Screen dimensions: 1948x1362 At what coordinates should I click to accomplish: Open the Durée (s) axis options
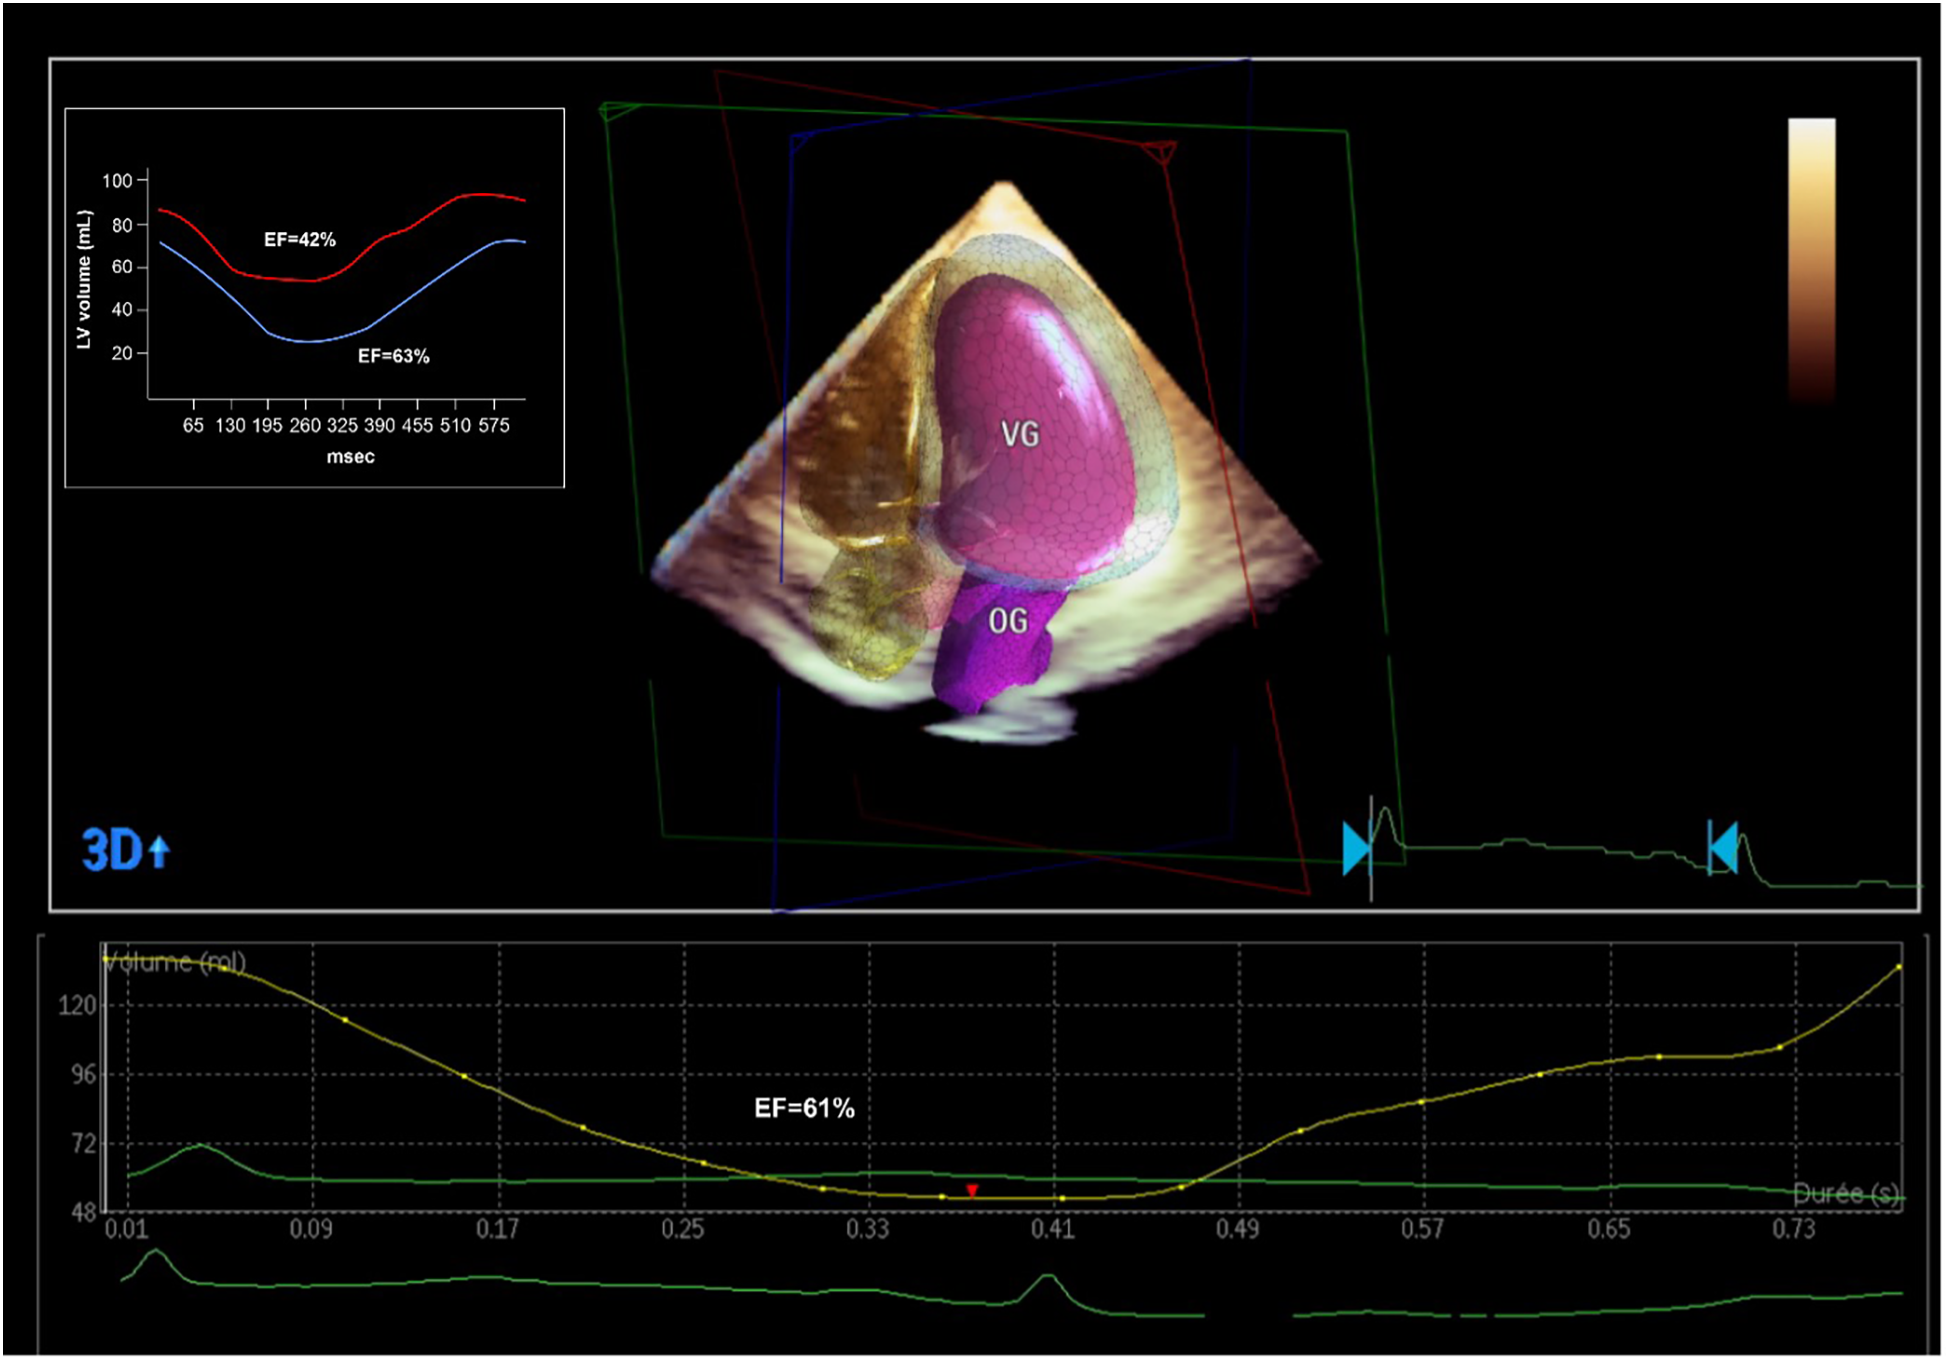coord(1848,1193)
